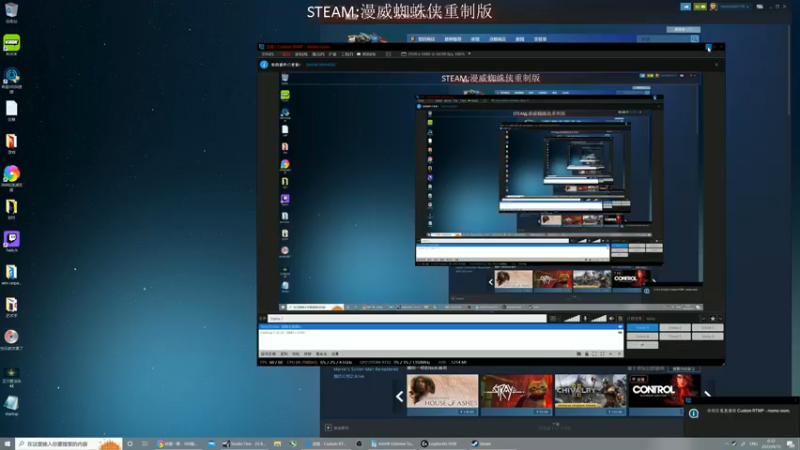Select the highlighted blue source row
The width and height of the screenshot is (800, 450).
tap(441, 327)
